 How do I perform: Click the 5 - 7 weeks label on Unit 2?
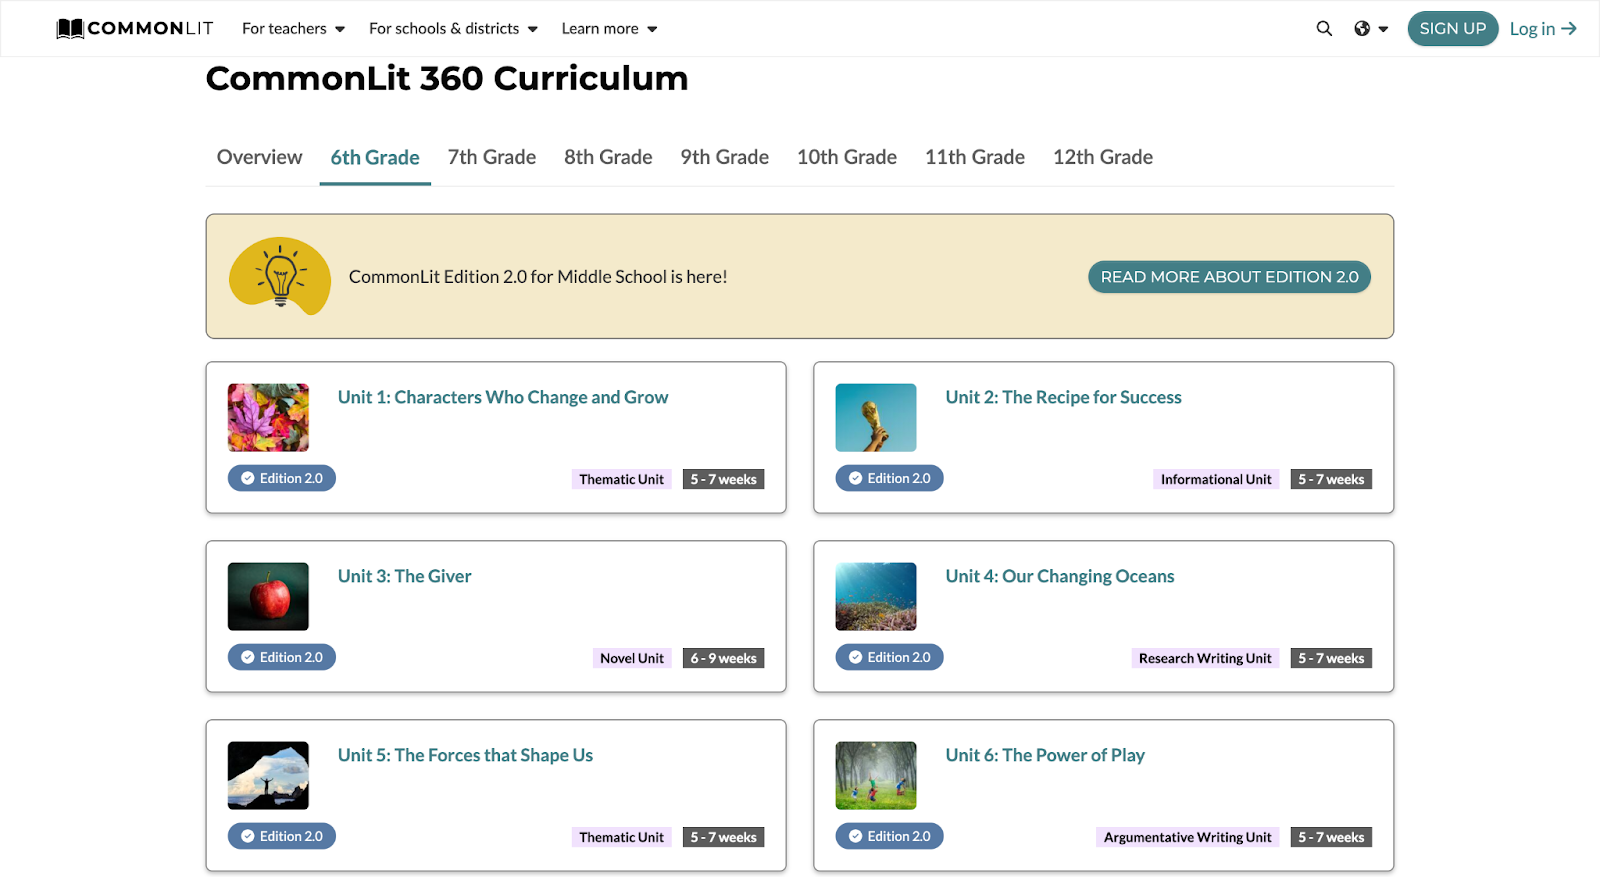pos(1331,479)
